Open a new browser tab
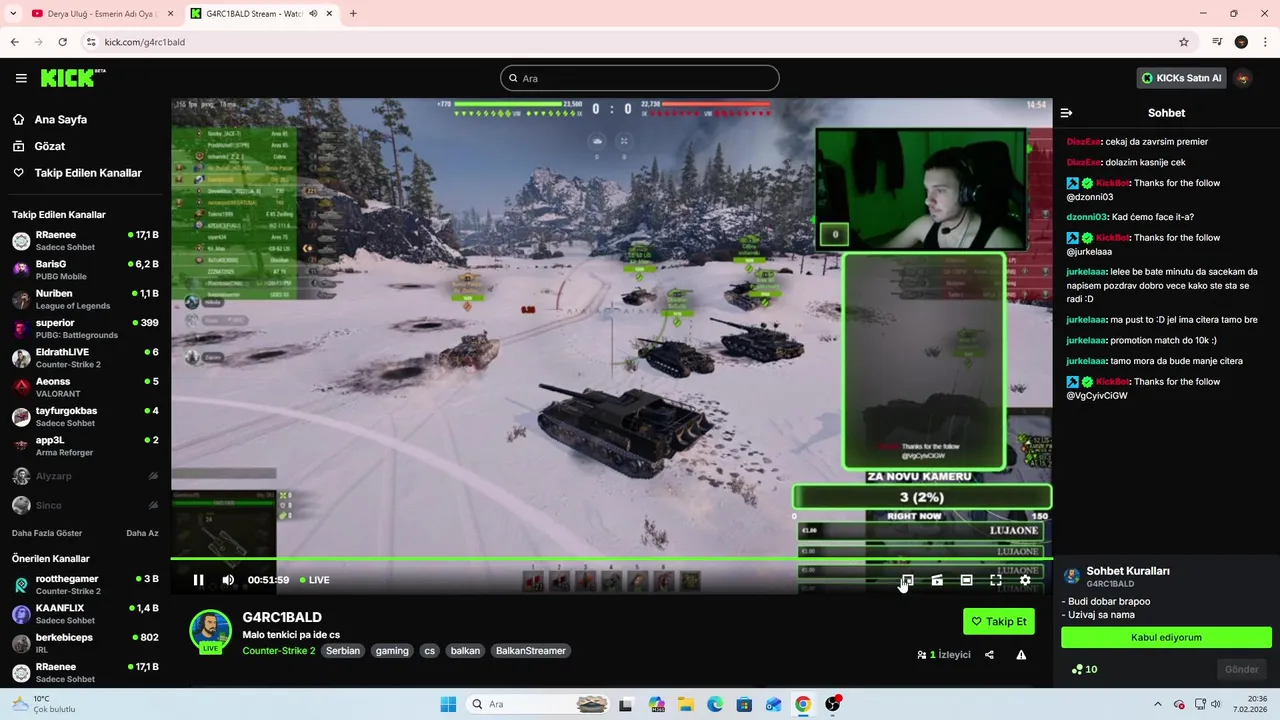This screenshot has width=1280, height=720. 353,14
